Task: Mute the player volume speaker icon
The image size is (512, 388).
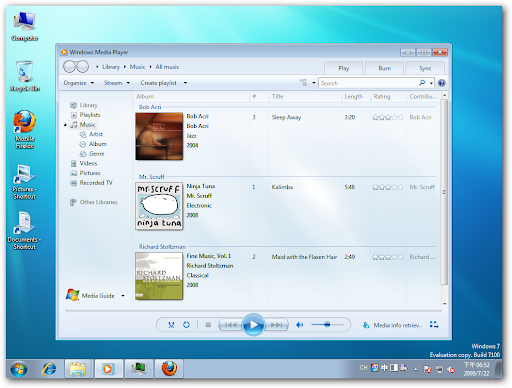Action: click(300, 325)
